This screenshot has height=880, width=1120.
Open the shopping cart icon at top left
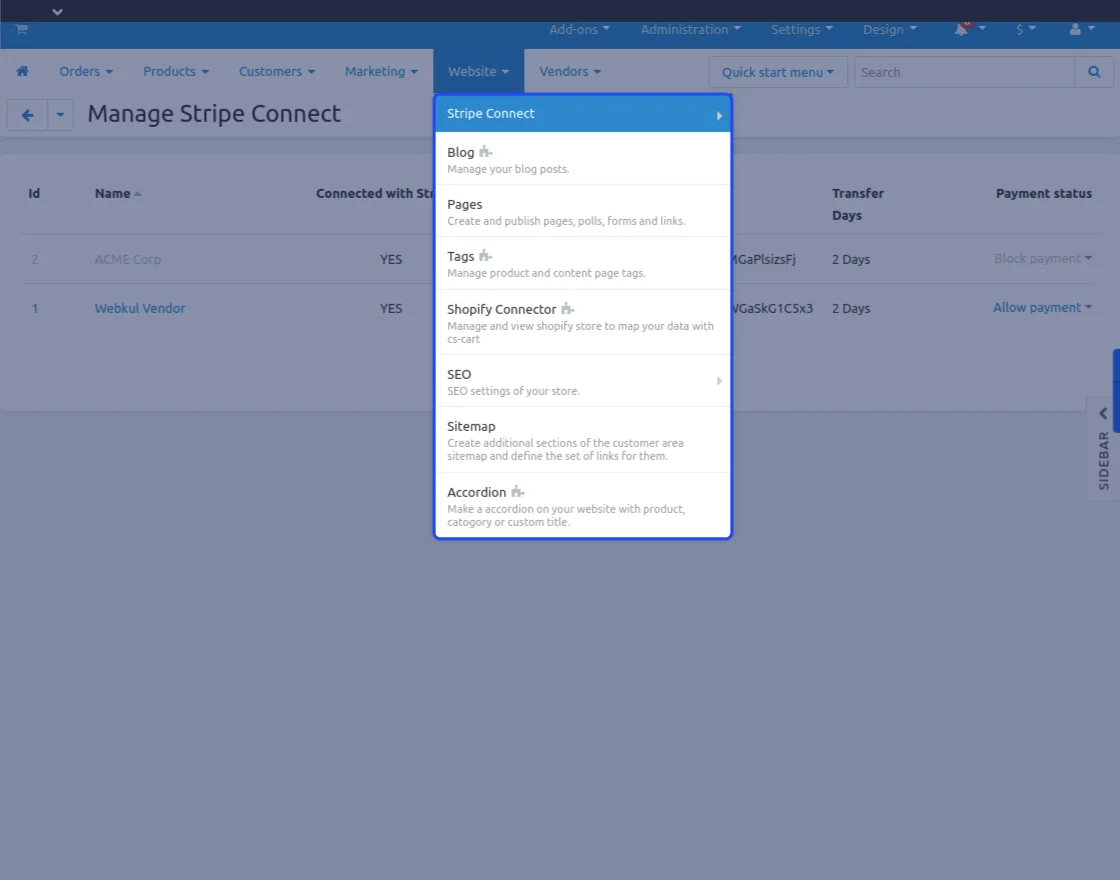pyautogui.click(x=21, y=29)
